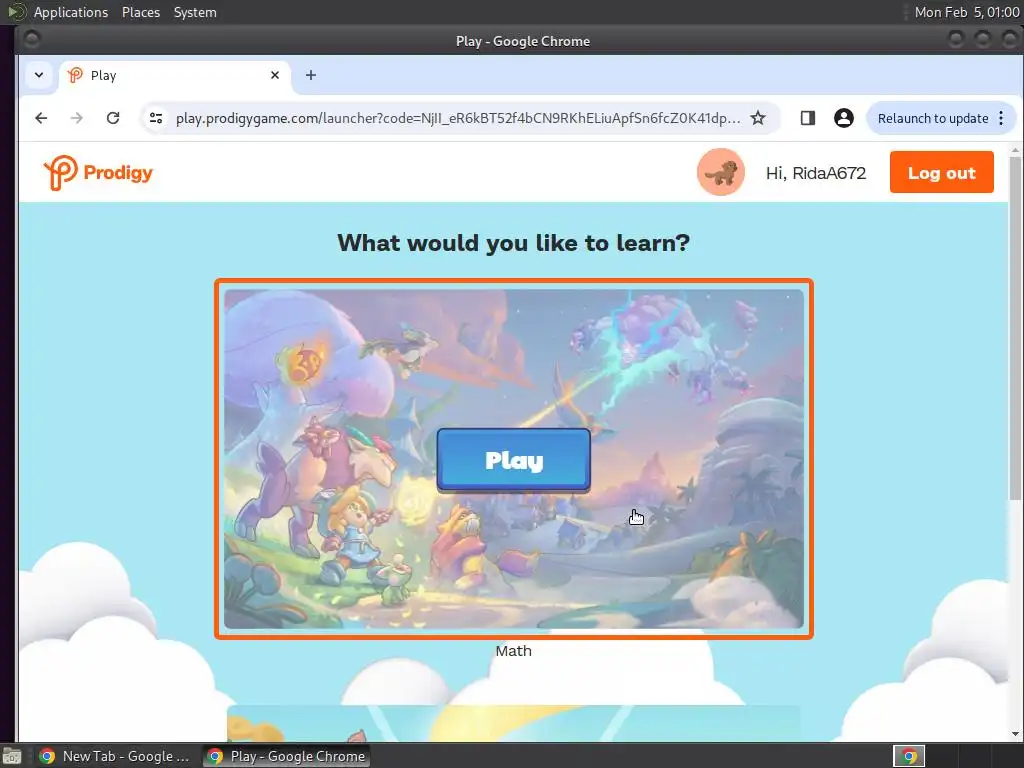Go back to the previous page
Screen dimensions: 1024x768
coord(41,118)
